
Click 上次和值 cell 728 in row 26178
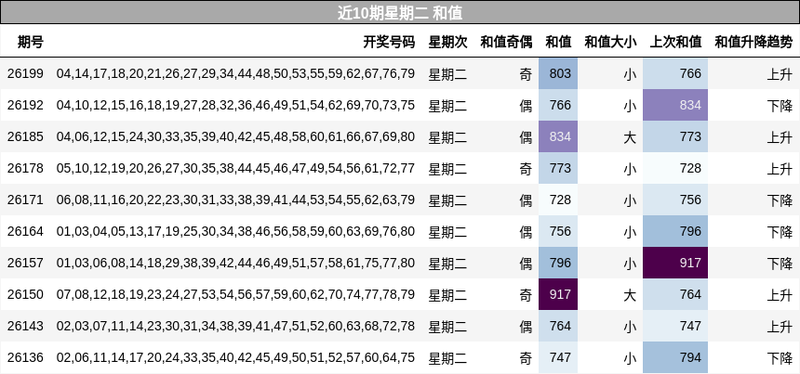[x=676, y=168]
